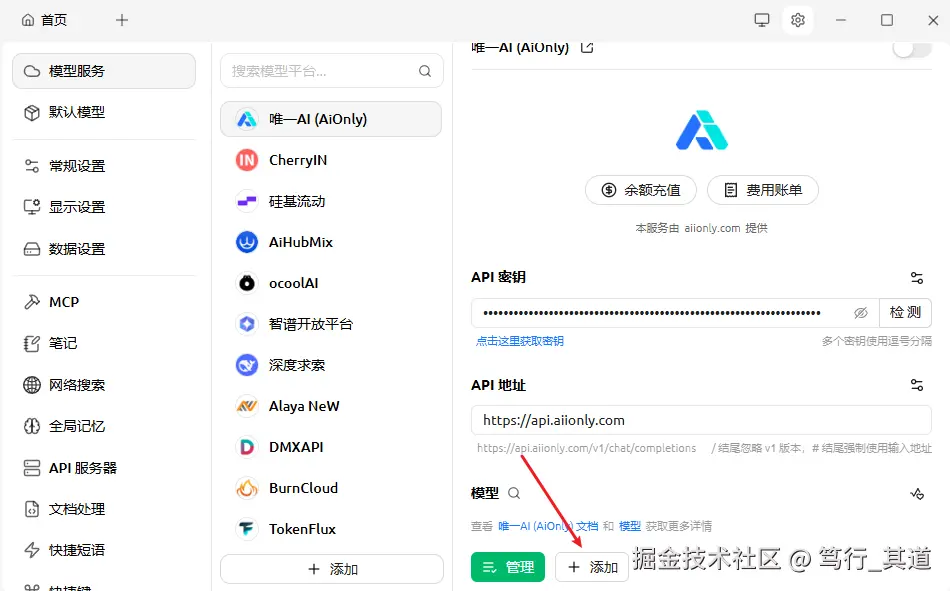Click 添加 button next to 管理
This screenshot has width=950, height=591.
592,567
